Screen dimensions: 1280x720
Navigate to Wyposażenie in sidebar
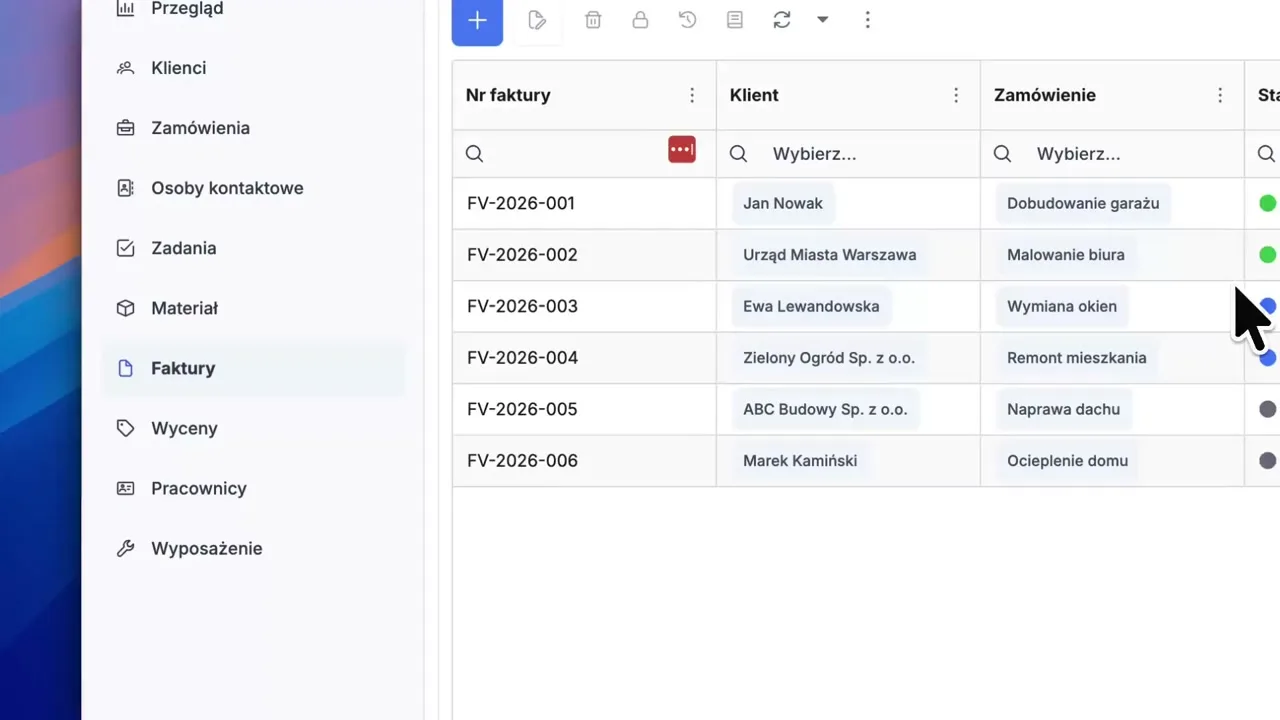click(x=206, y=548)
